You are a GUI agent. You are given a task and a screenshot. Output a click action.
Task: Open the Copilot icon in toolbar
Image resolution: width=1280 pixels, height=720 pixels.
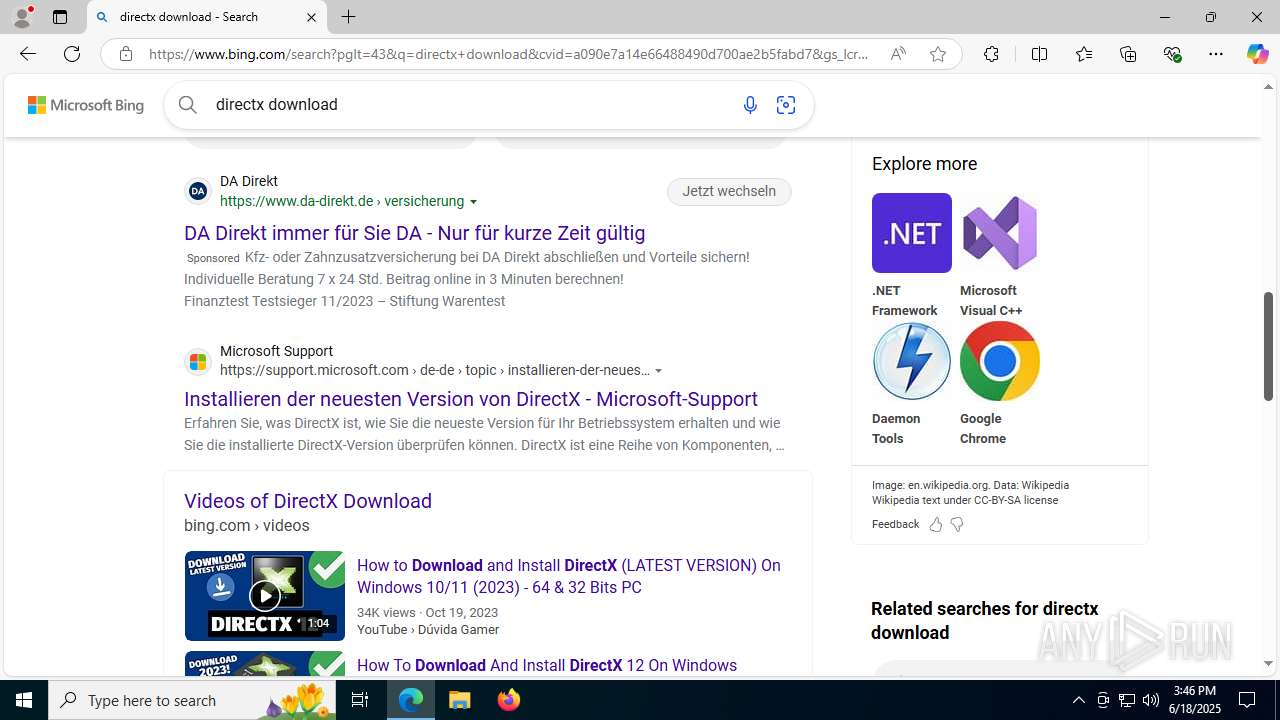(x=1257, y=54)
